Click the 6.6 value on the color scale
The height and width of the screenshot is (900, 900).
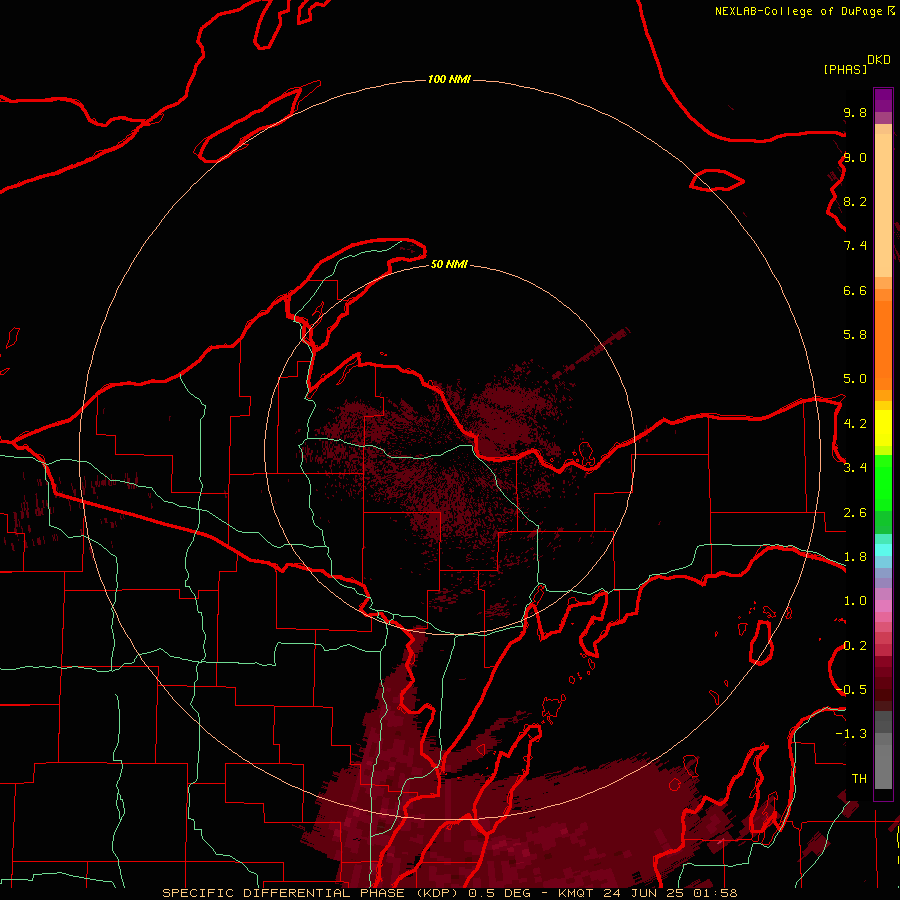click(x=855, y=290)
